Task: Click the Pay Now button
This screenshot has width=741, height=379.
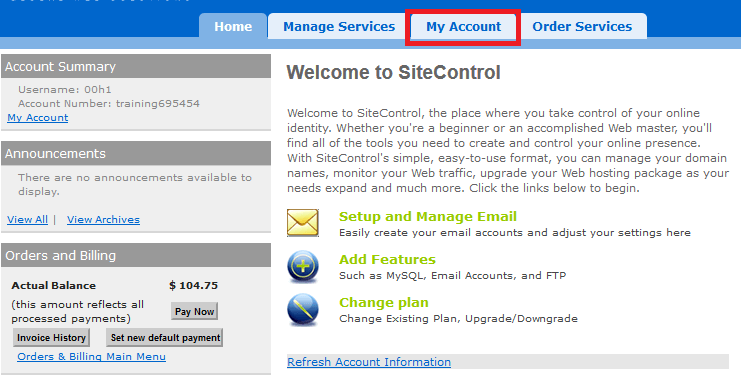Action: tap(194, 311)
